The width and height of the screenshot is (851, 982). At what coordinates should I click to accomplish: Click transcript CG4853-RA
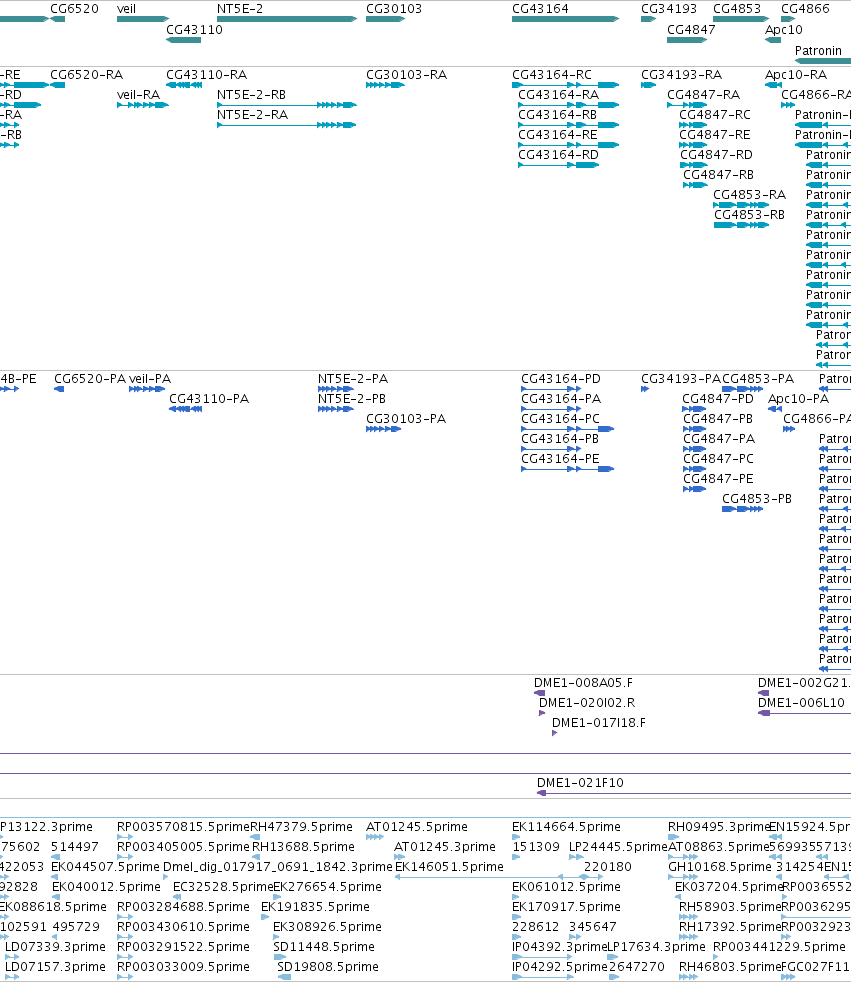pyautogui.click(x=750, y=195)
